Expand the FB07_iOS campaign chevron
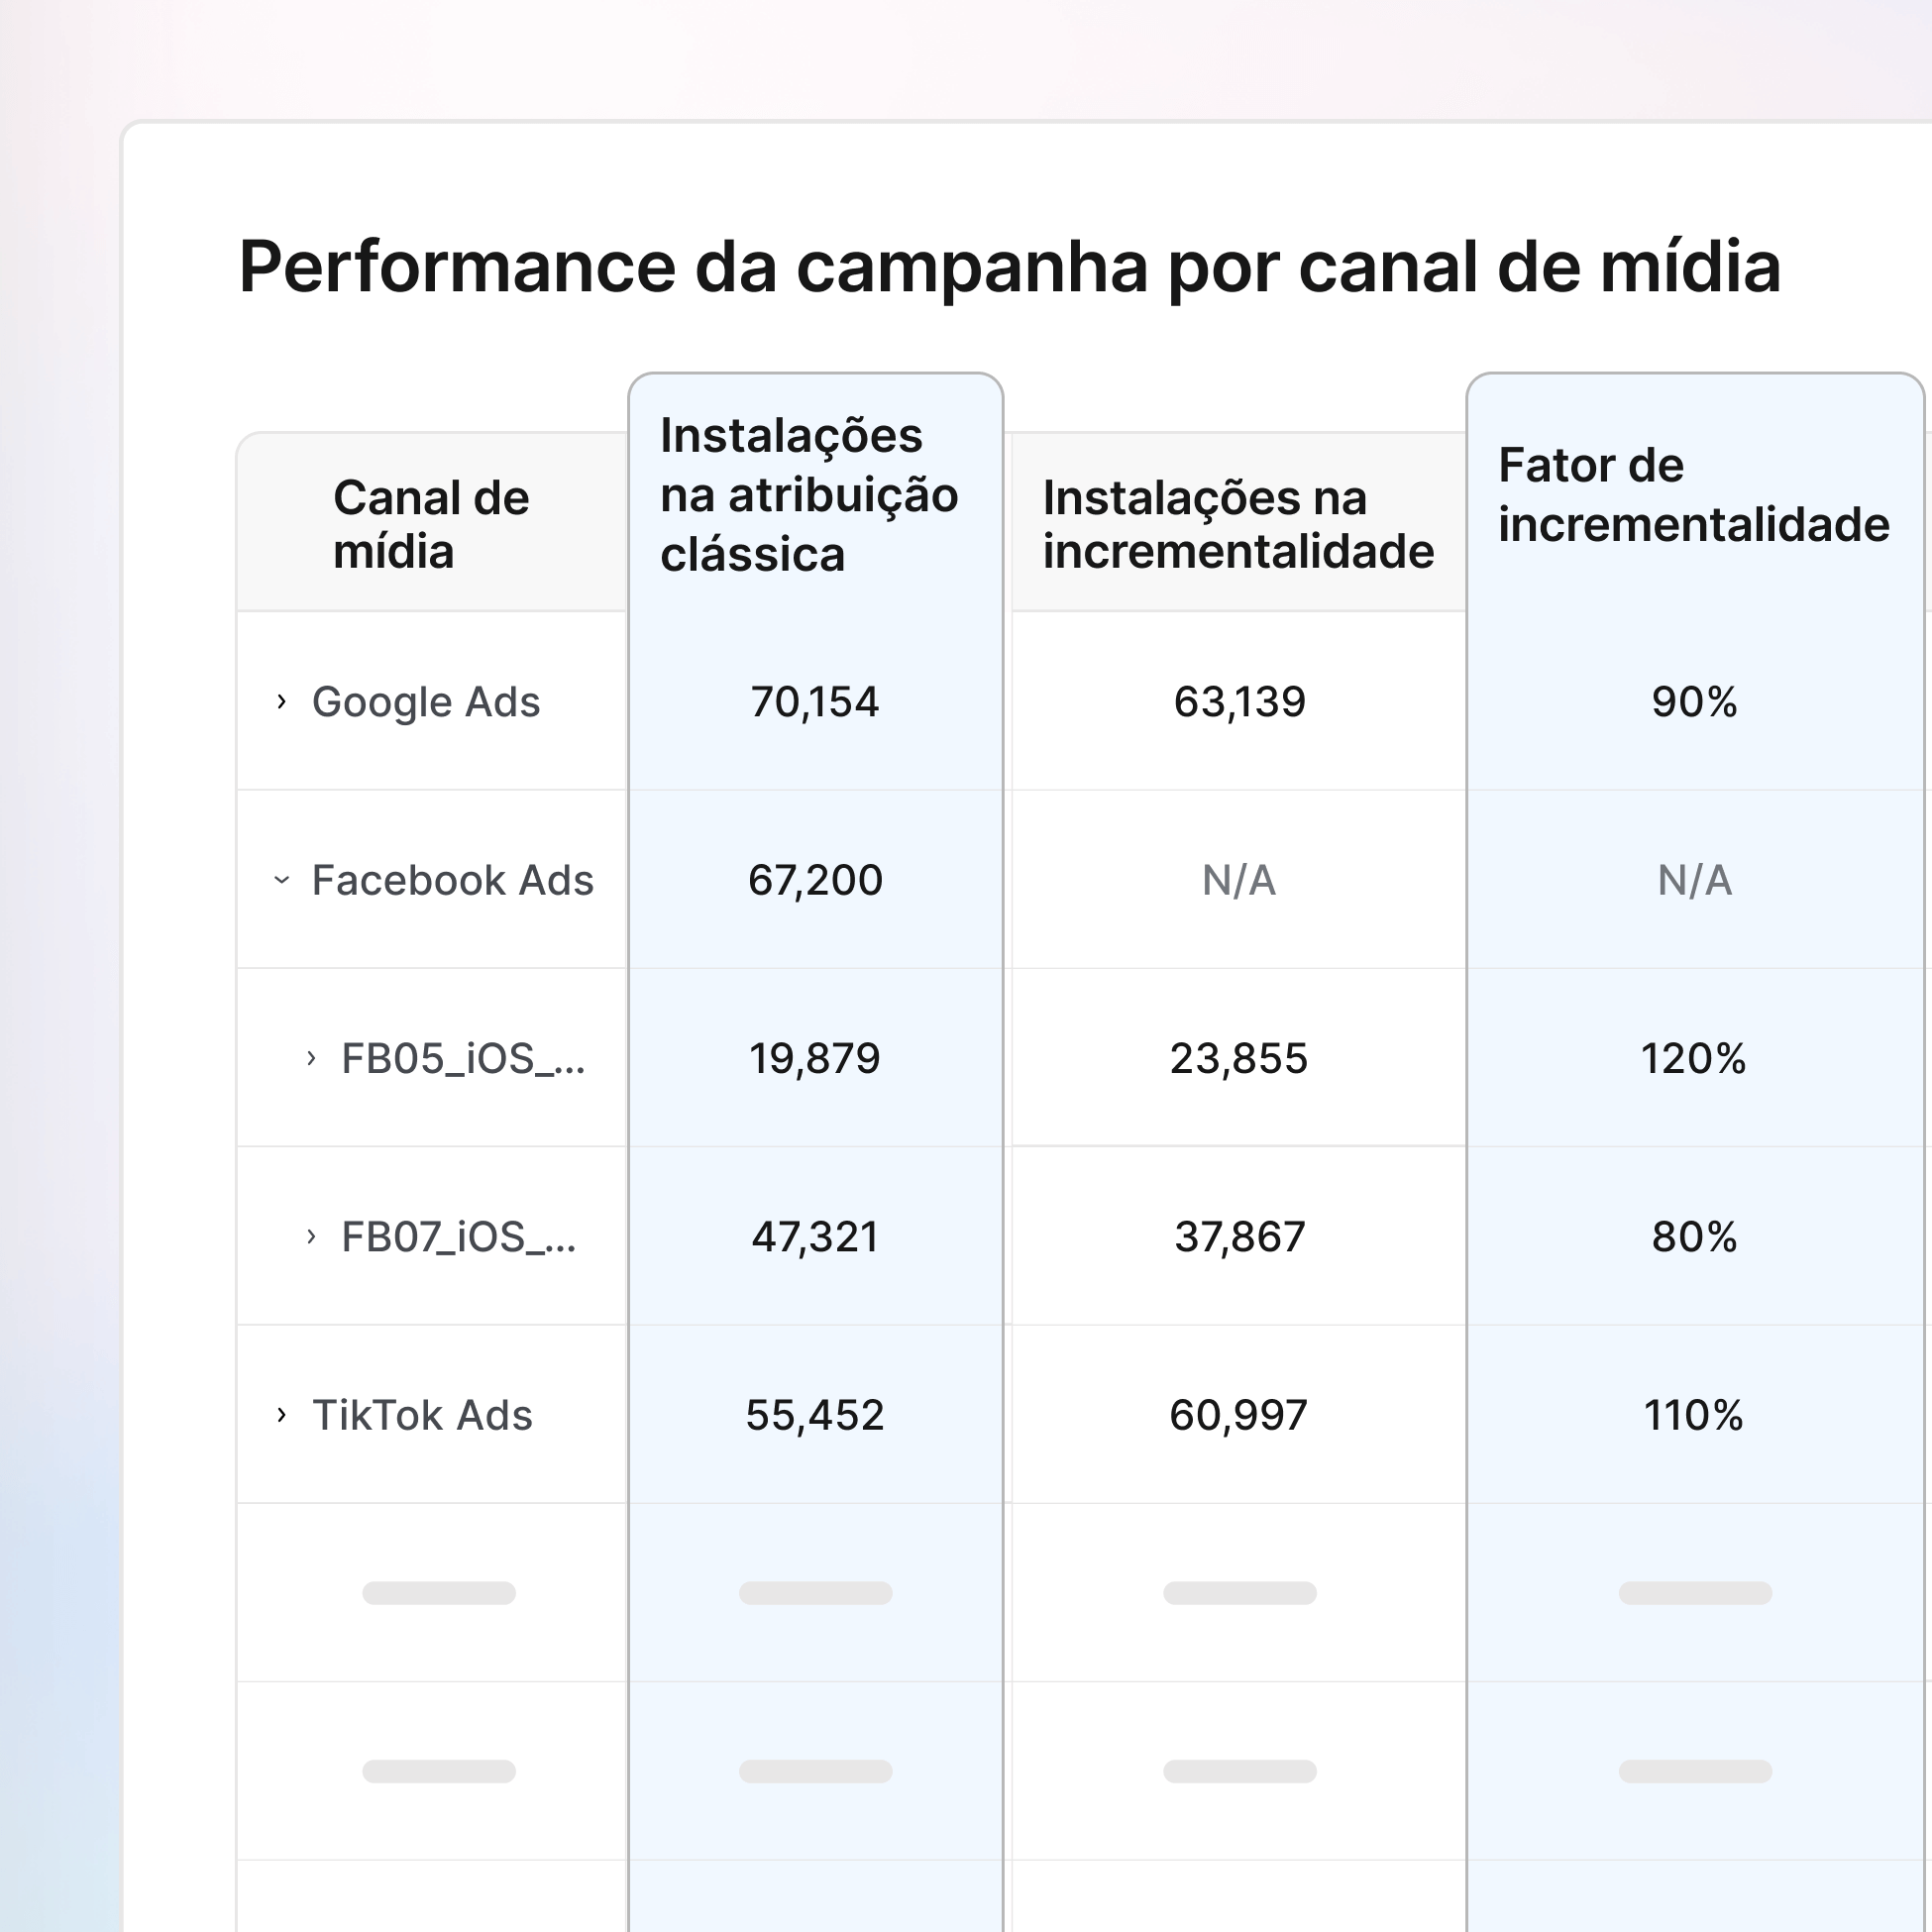 (x=311, y=1237)
